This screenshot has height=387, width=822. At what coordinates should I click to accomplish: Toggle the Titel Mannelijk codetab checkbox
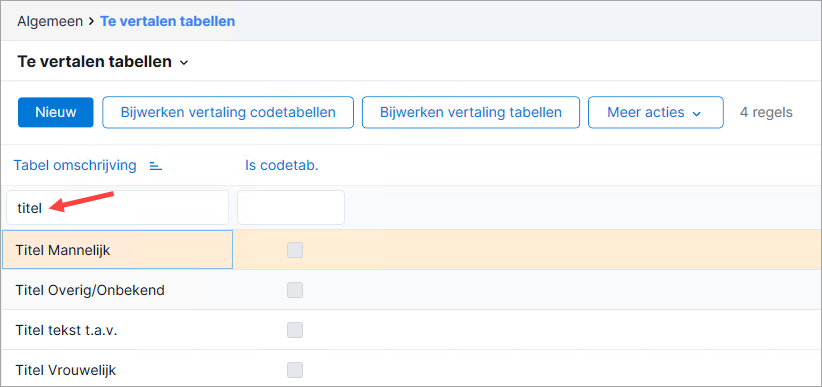pos(295,250)
